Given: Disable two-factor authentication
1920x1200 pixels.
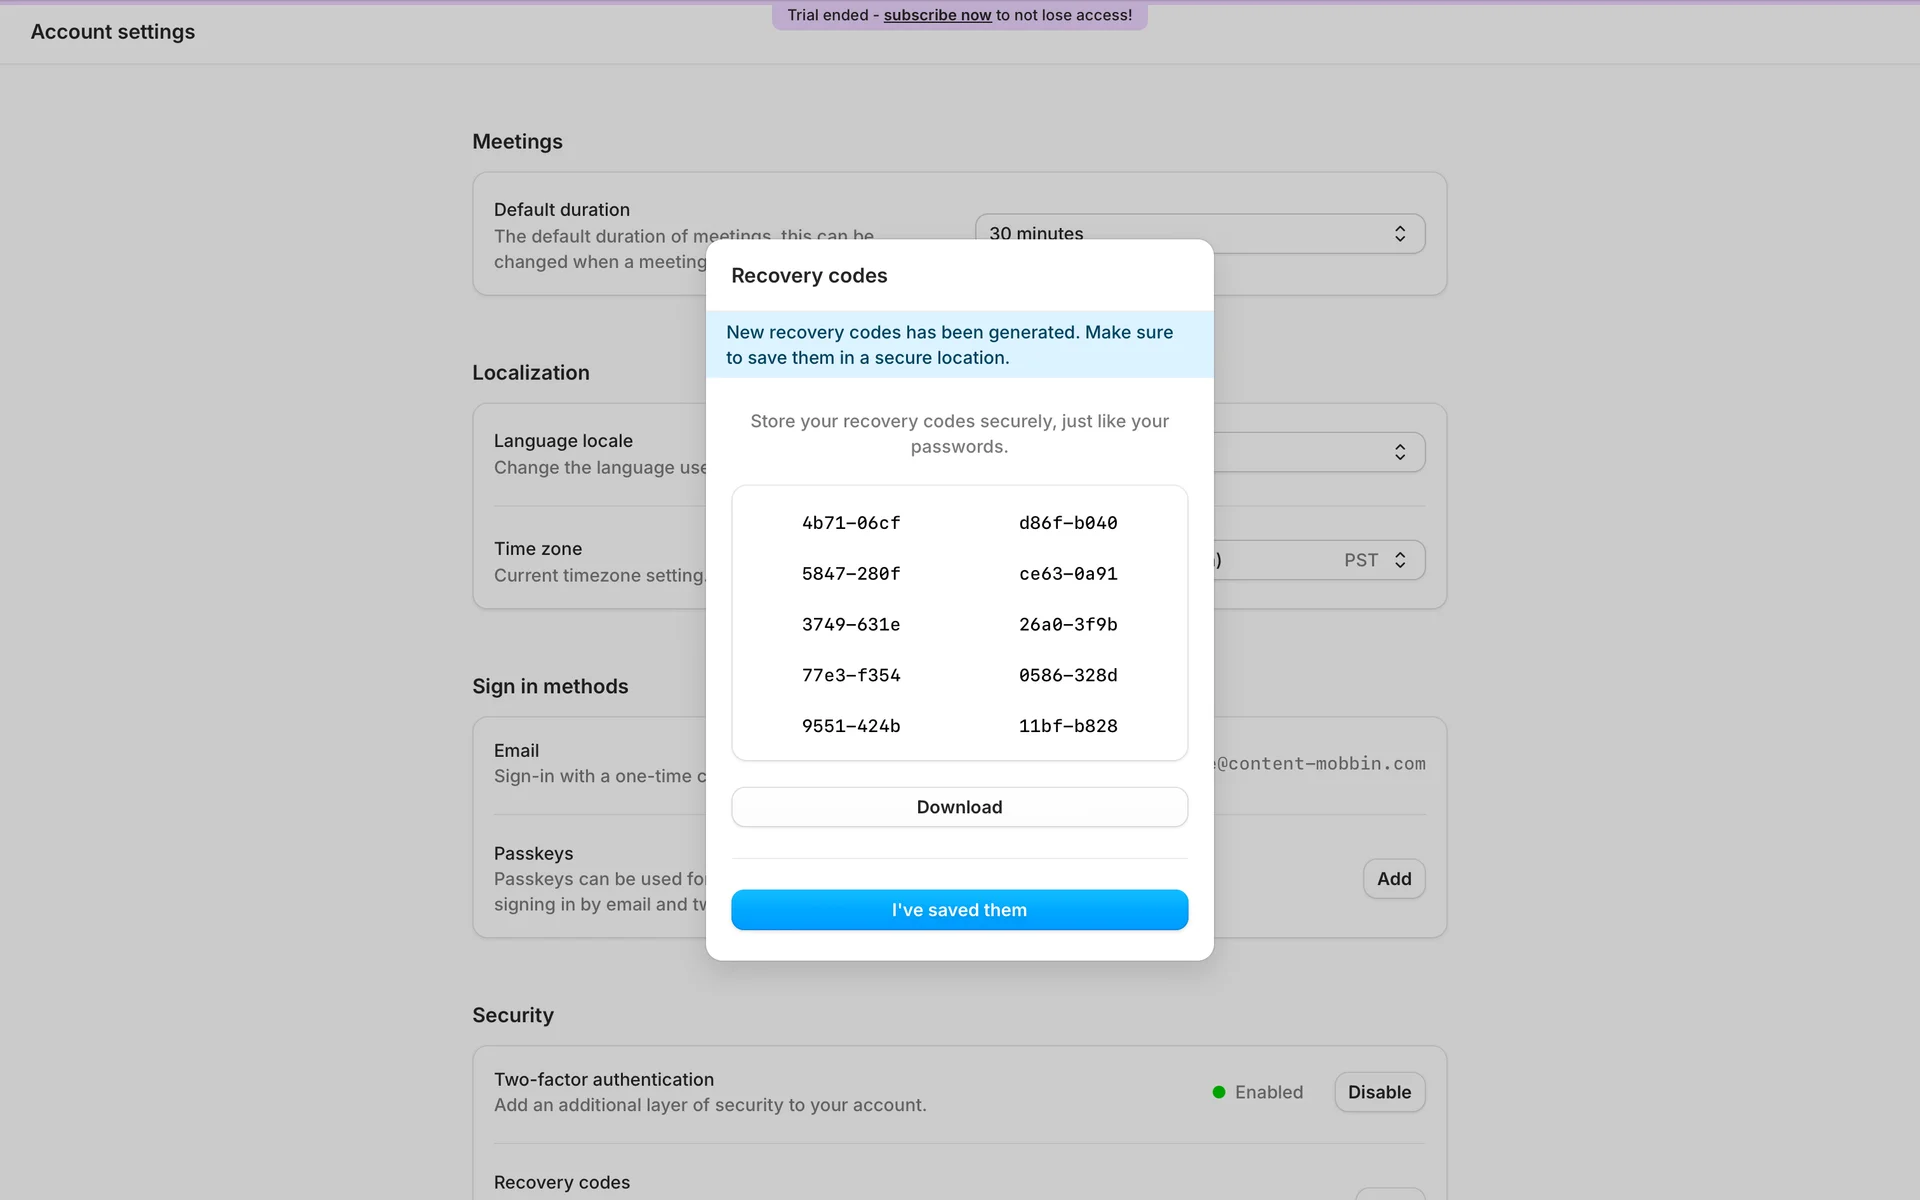Looking at the screenshot, I should [1379, 1092].
